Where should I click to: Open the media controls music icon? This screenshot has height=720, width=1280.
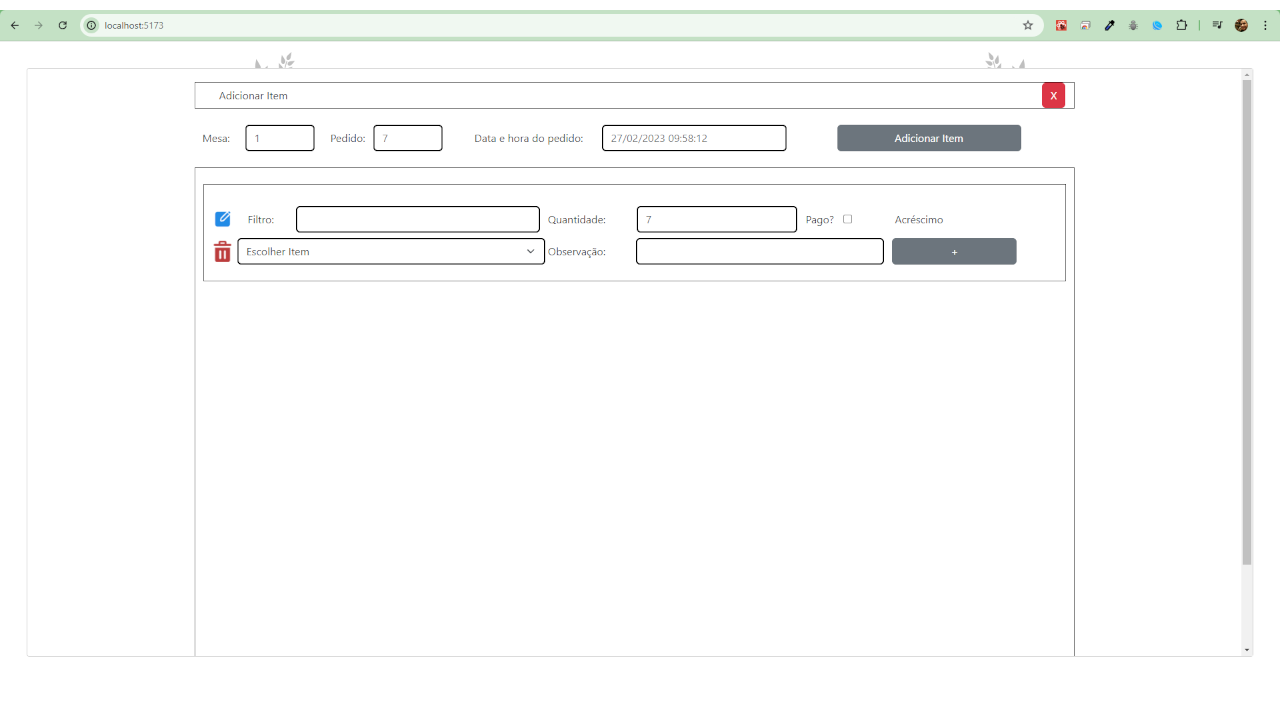coord(1217,25)
